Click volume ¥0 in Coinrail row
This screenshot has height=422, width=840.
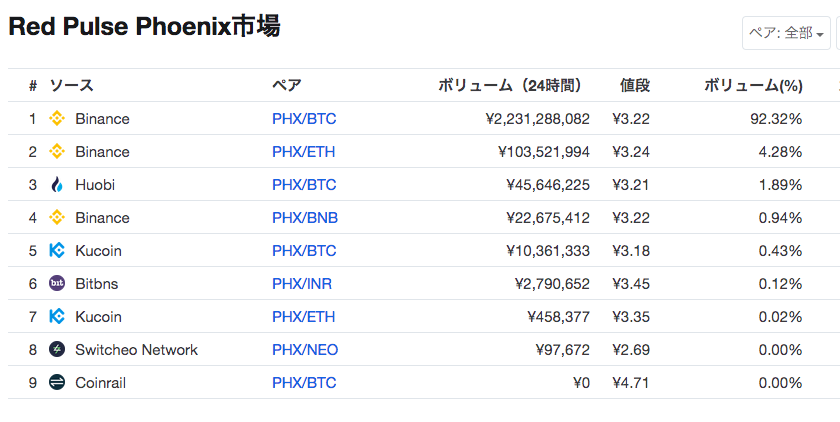tap(581, 383)
